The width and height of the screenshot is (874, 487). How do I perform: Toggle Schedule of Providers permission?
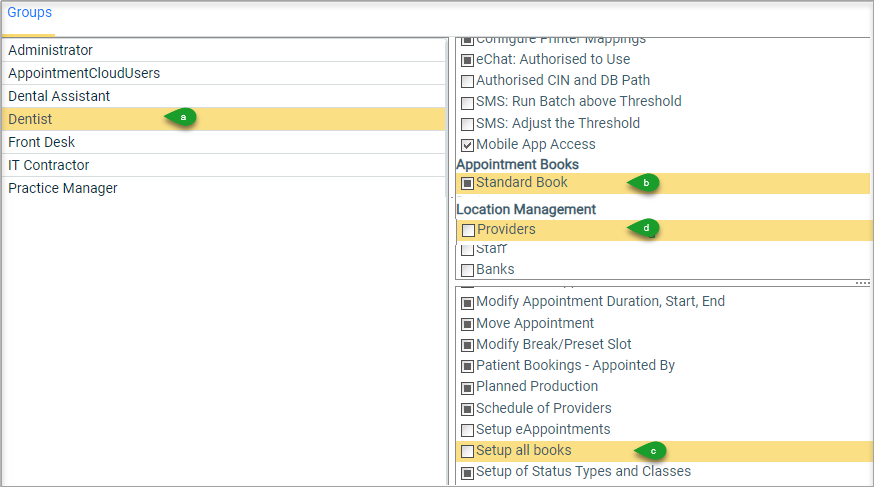click(x=468, y=409)
